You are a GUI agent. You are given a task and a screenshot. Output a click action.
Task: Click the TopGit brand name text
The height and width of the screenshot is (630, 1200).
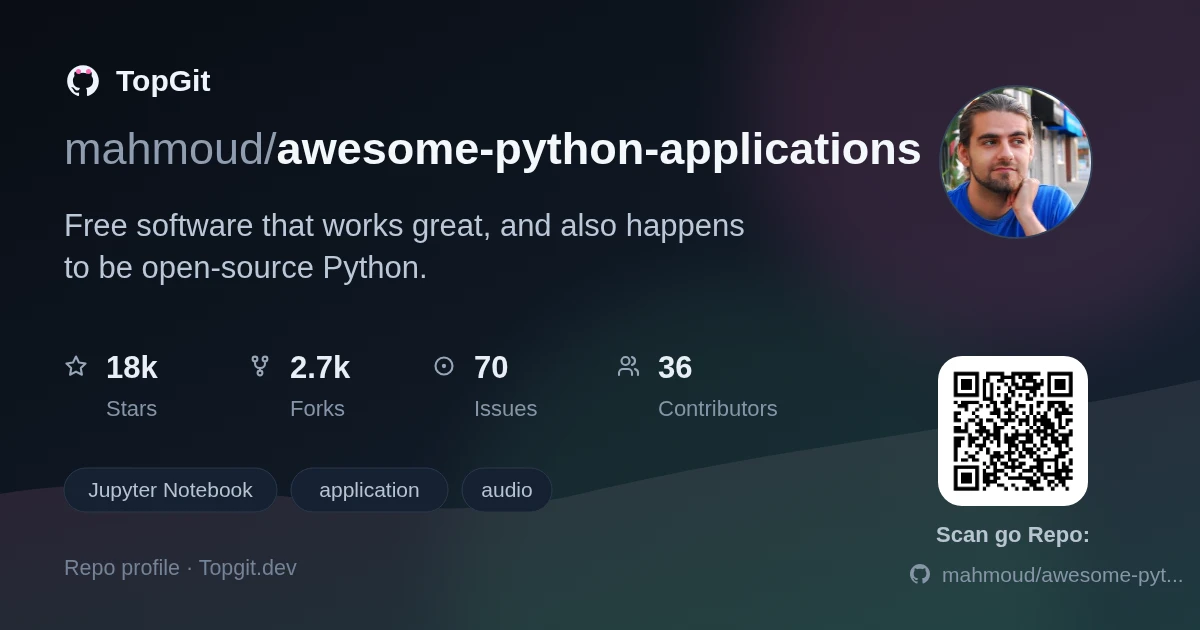tap(163, 81)
